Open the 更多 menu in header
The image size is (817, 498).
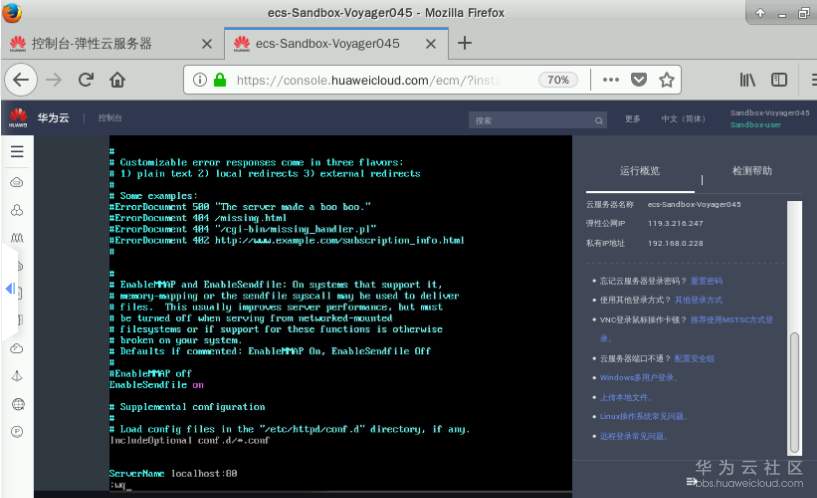click(633, 119)
